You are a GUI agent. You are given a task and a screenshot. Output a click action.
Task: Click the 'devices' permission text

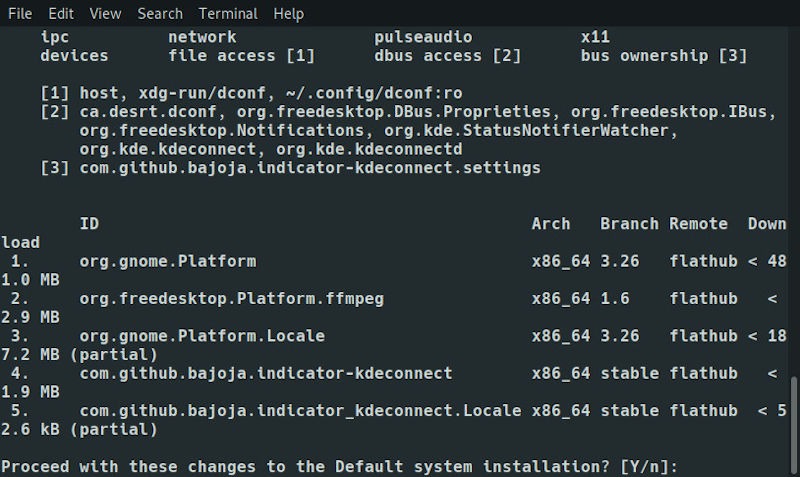[x=74, y=55]
